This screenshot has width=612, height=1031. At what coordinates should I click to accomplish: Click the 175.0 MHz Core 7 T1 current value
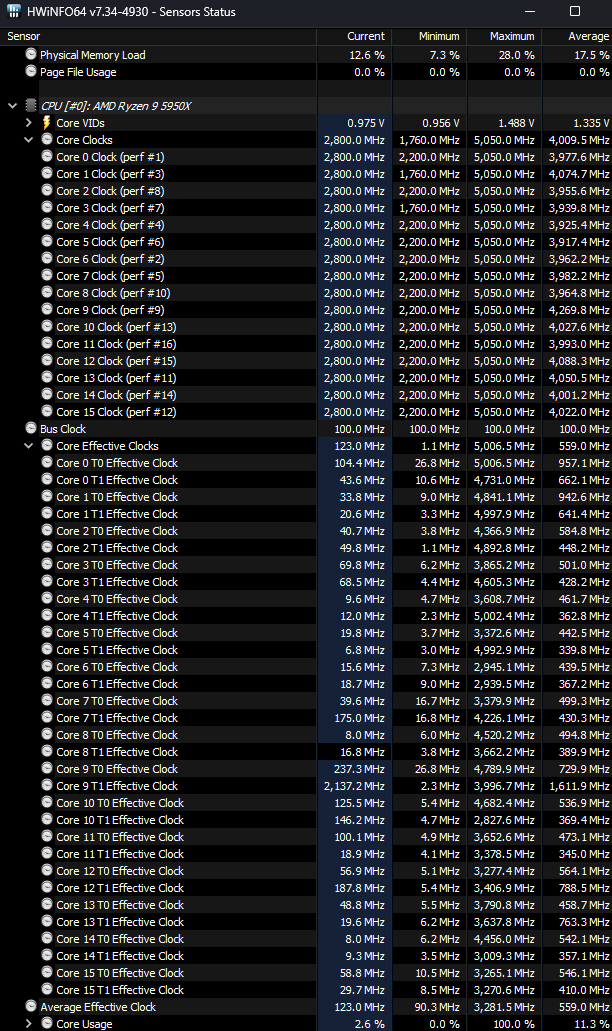coord(360,718)
